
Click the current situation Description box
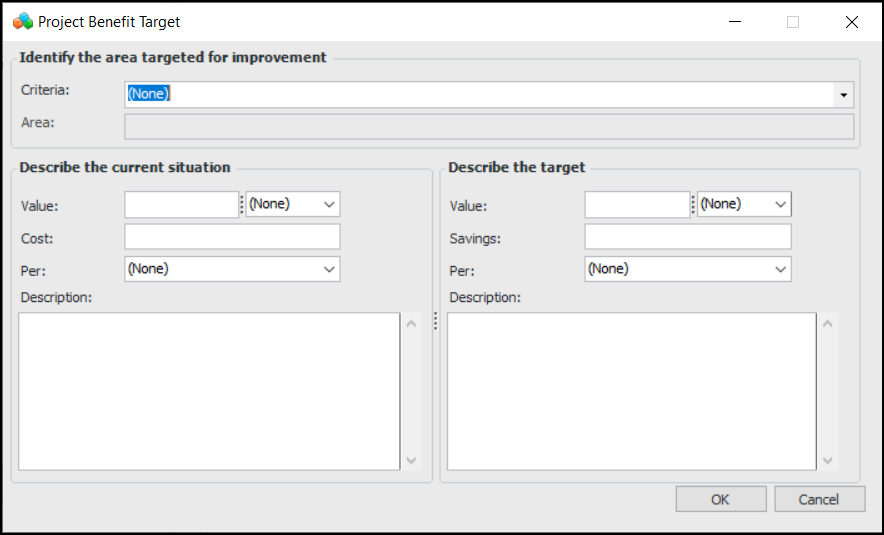click(209, 391)
